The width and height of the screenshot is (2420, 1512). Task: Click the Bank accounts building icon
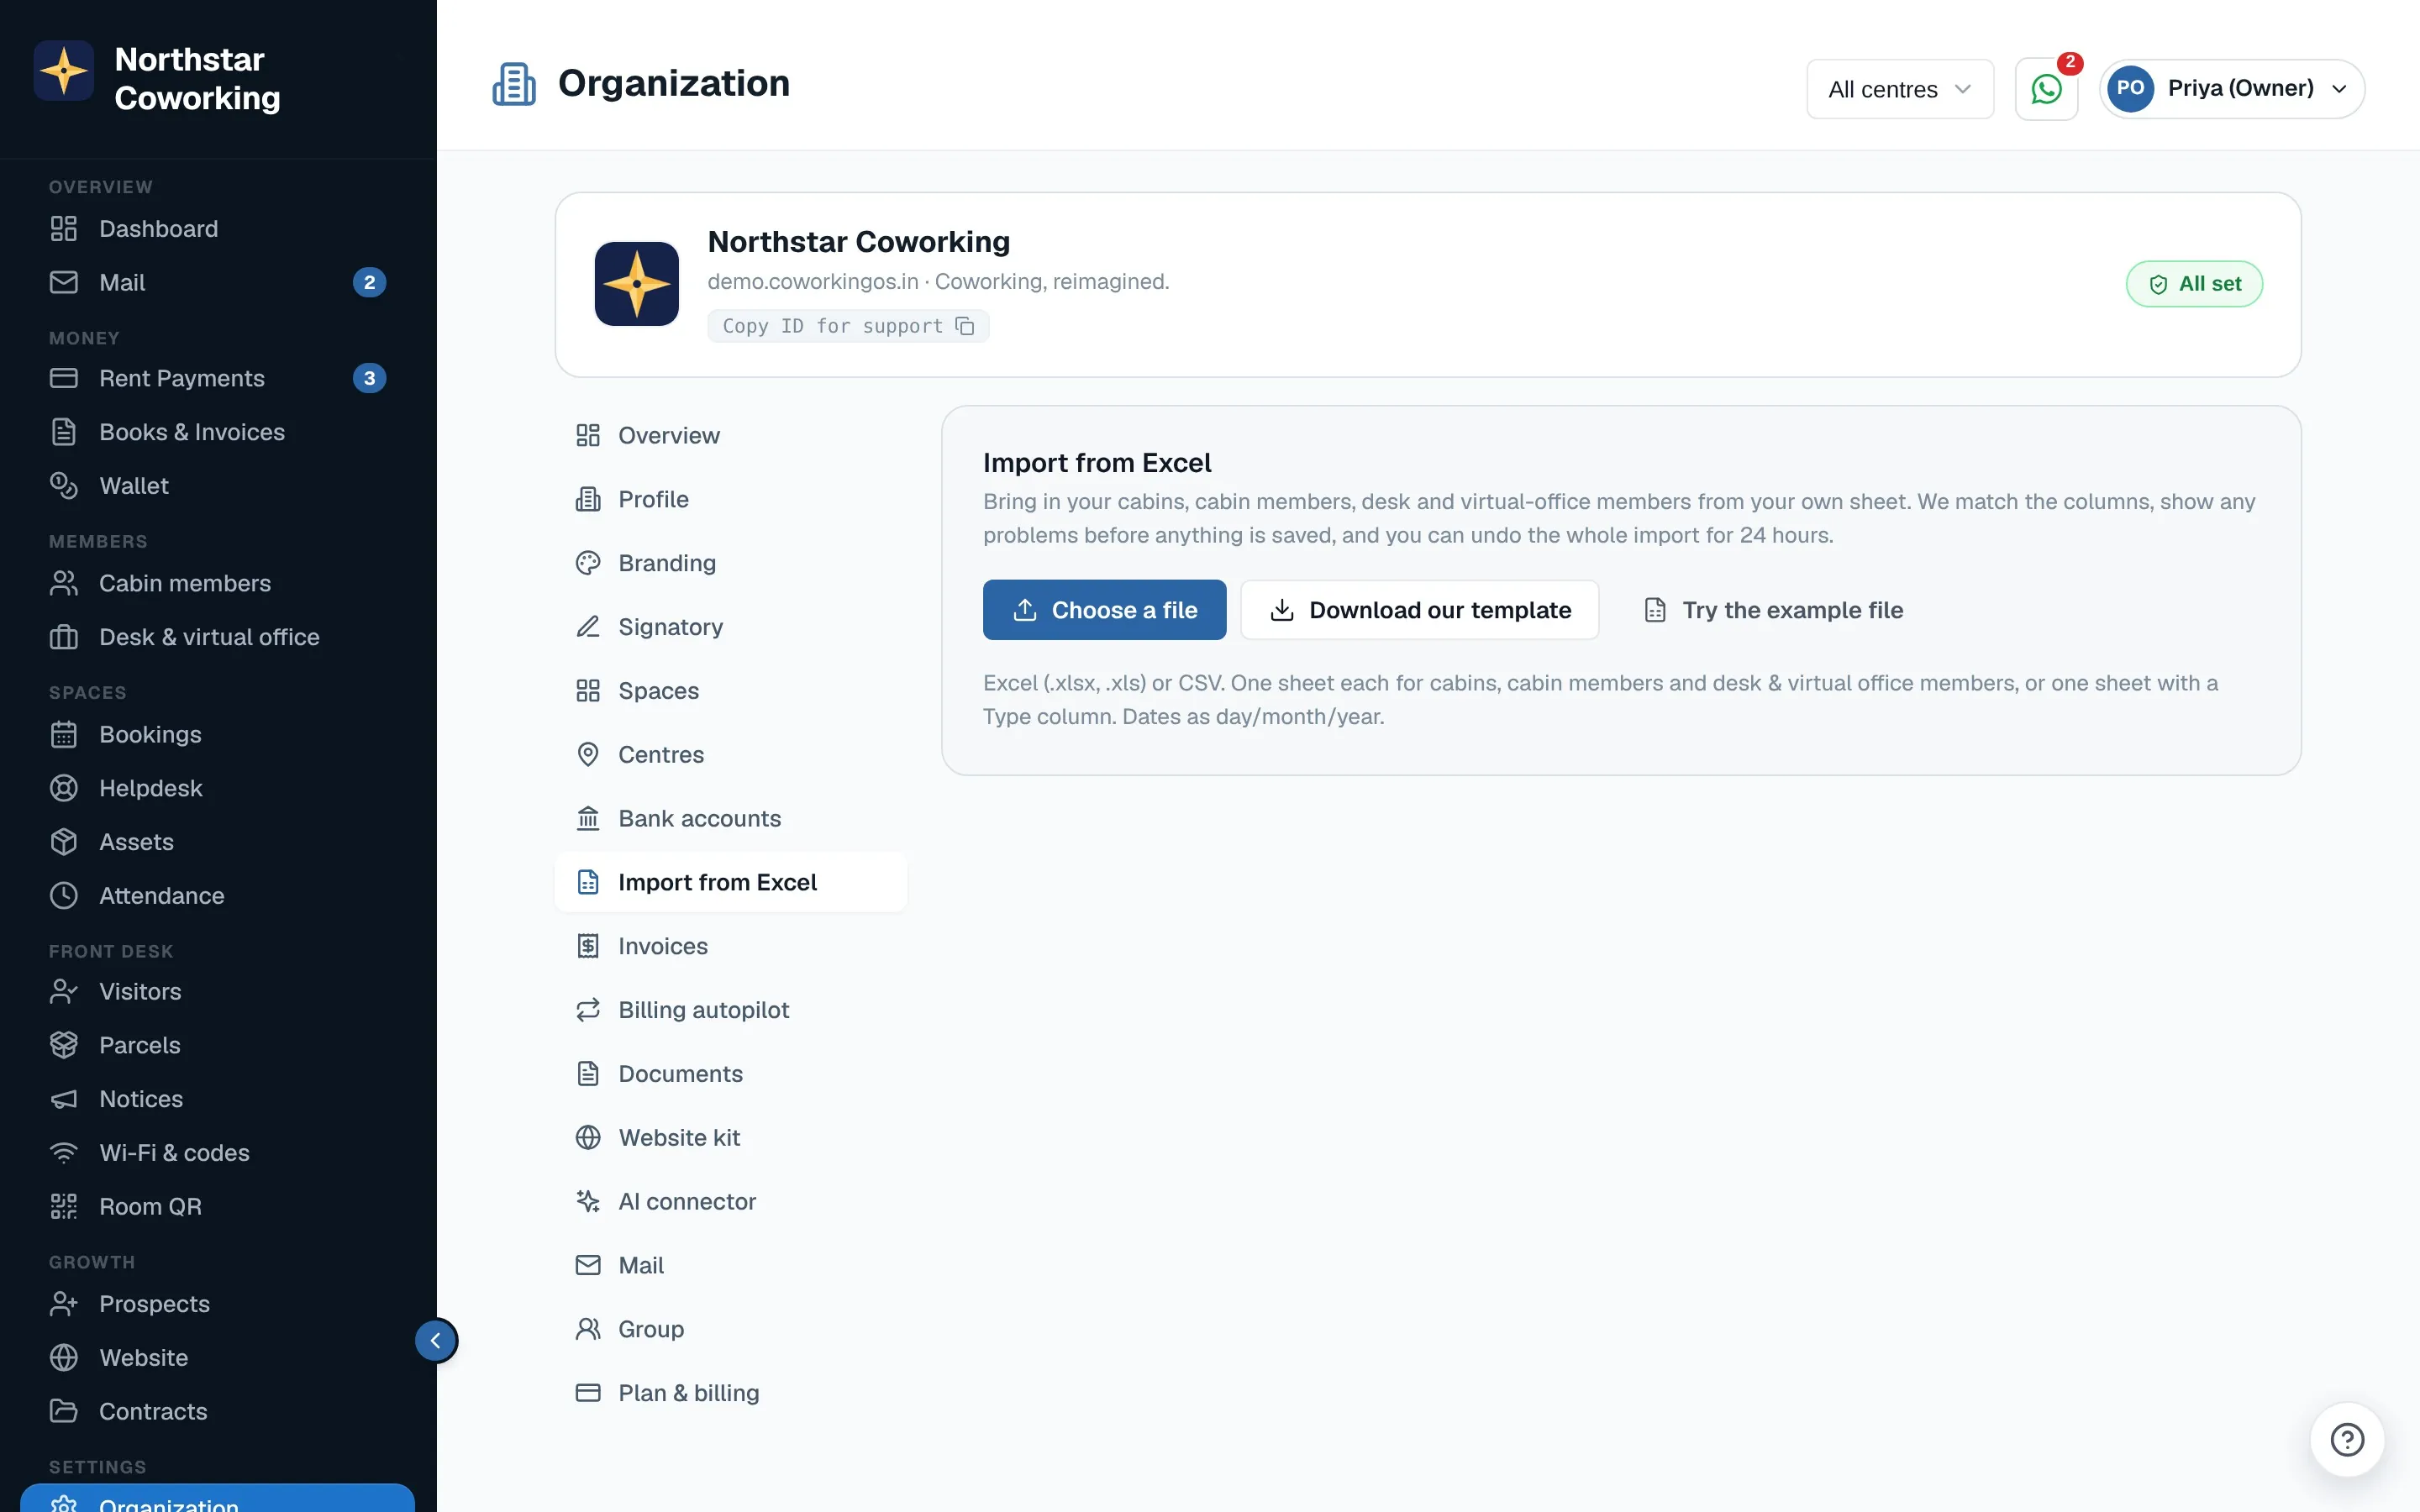point(588,818)
